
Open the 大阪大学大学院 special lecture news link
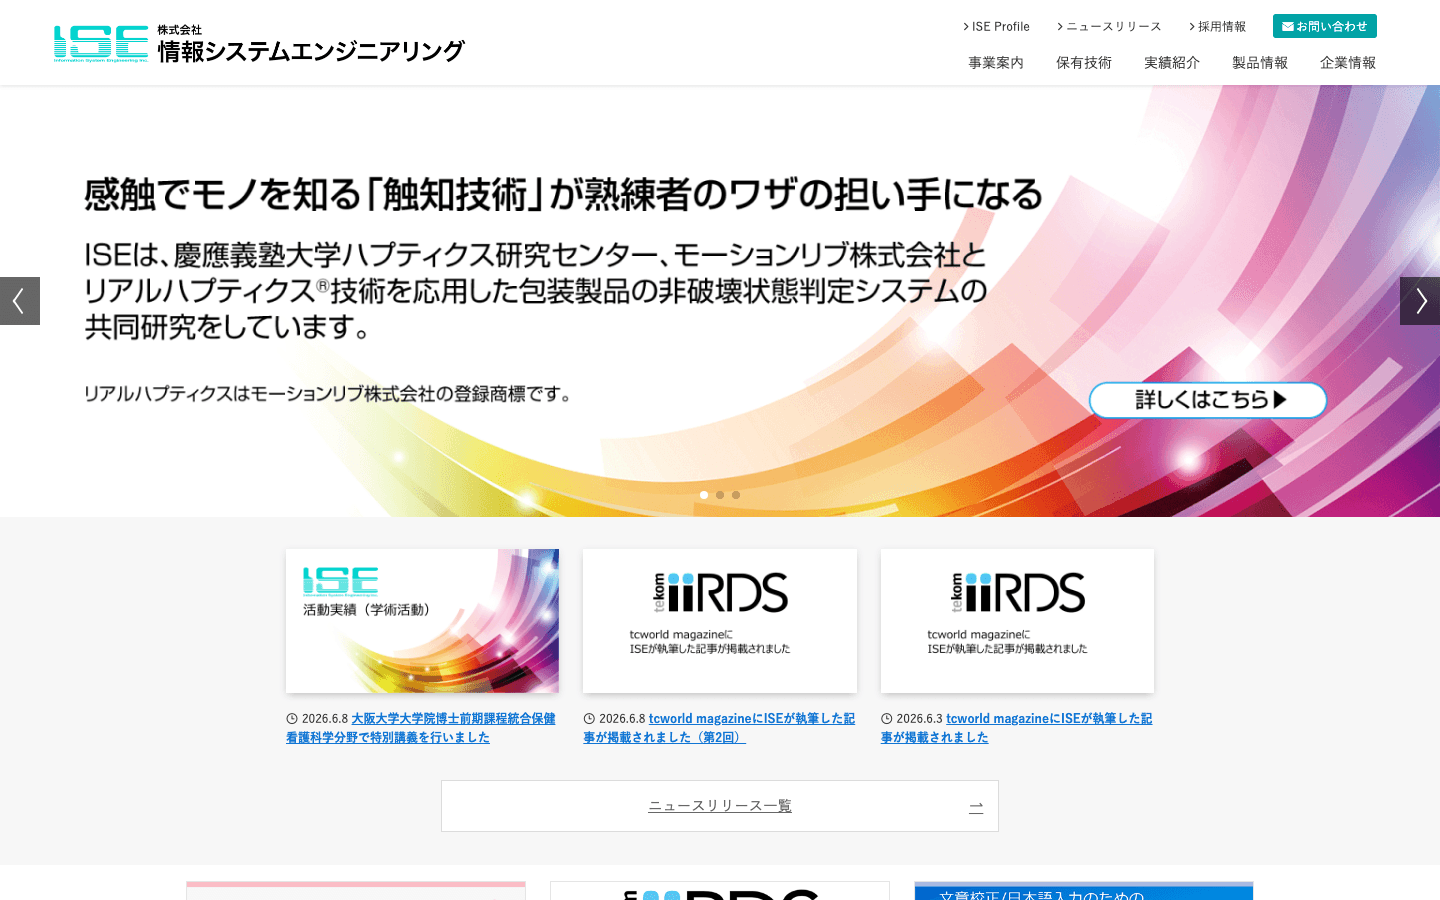421,728
